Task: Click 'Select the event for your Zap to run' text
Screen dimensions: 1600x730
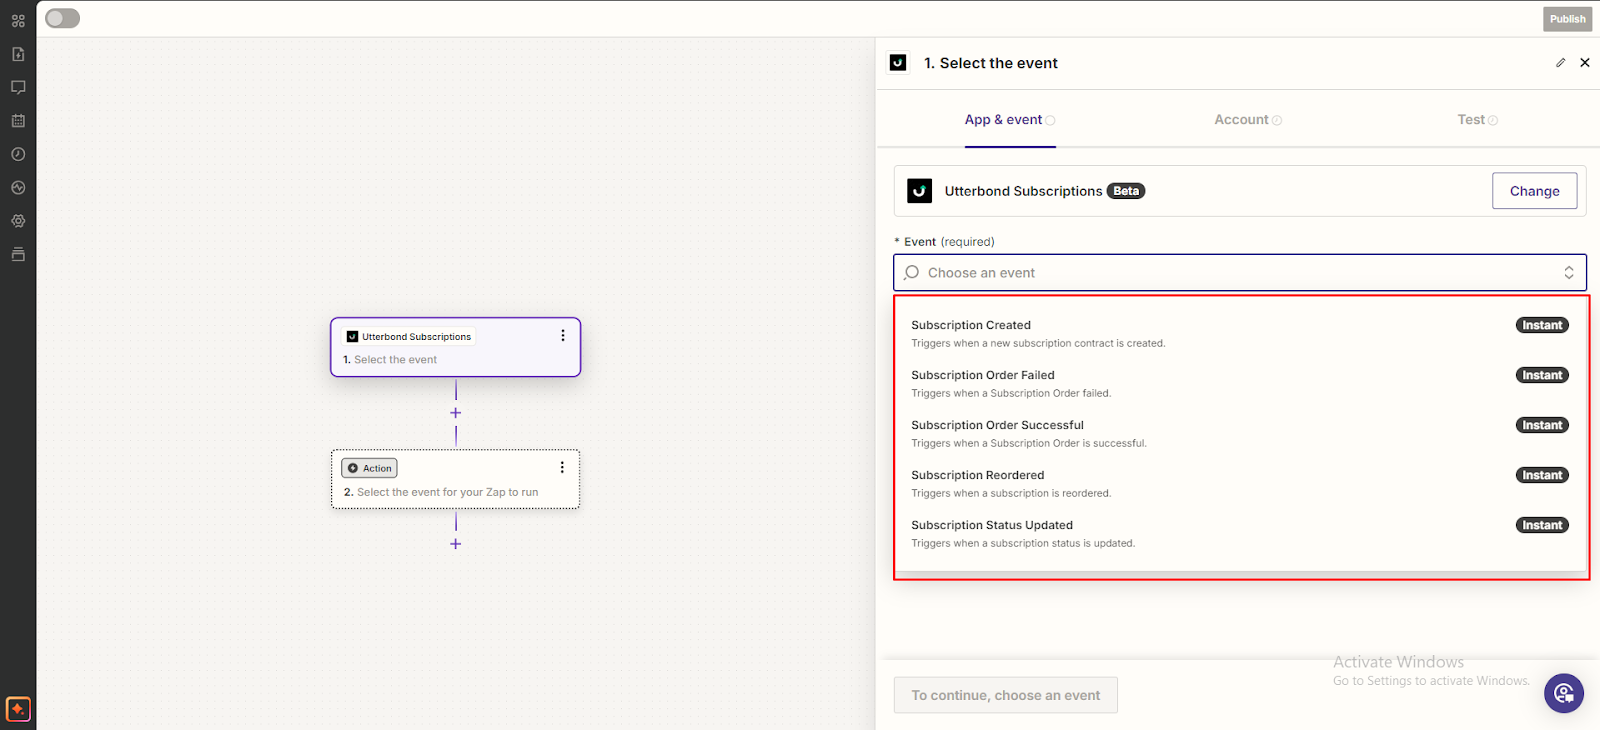Action: [x=447, y=492]
